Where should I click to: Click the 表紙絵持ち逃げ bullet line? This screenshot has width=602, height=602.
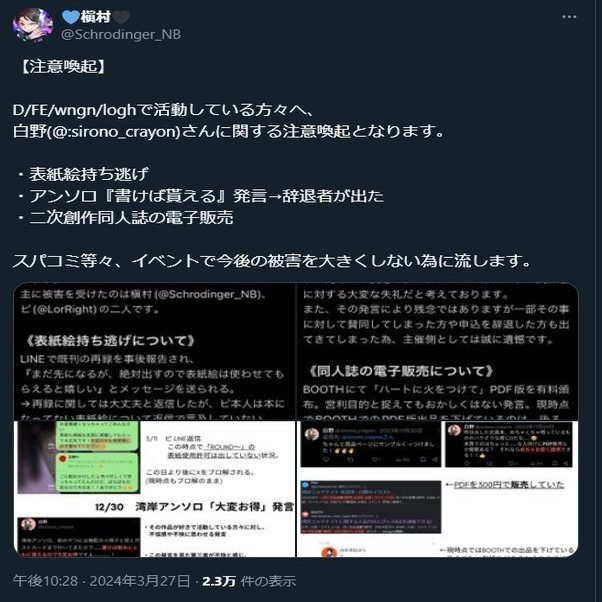coord(83,175)
